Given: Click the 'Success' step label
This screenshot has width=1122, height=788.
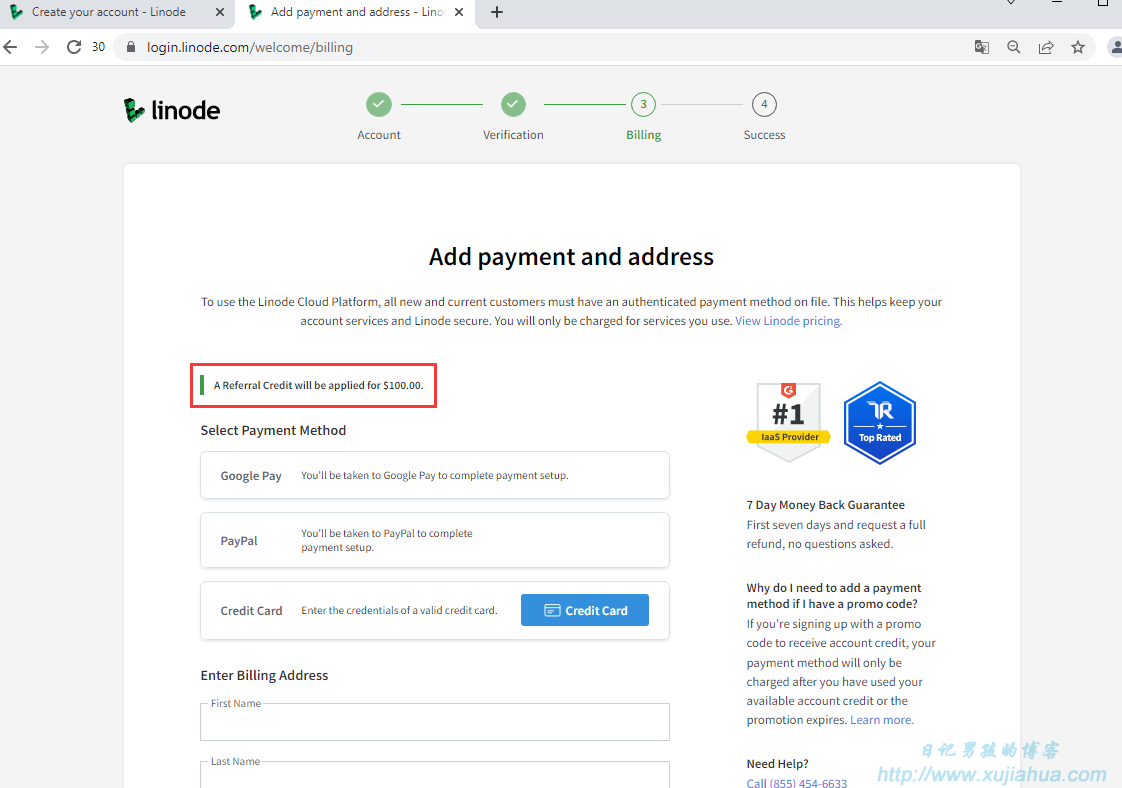Looking at the screenshot, I should [764, 135].
